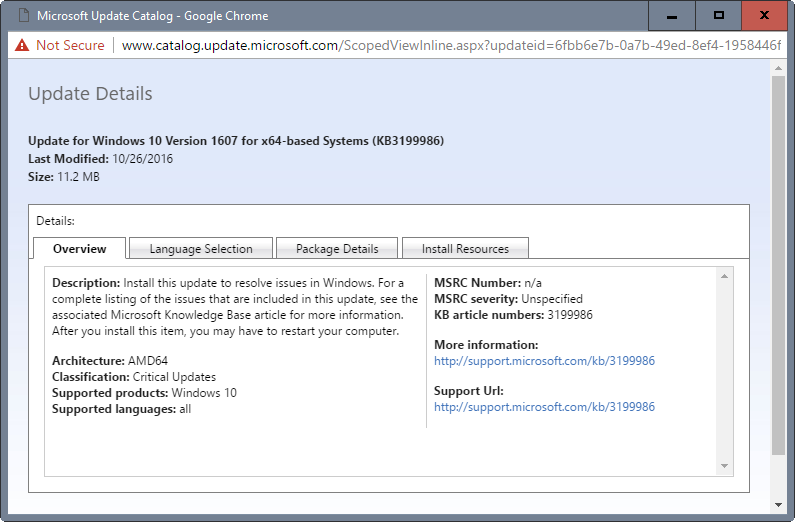
Task: Click the Supported products value Windows 10
Action: pos(204,393)
